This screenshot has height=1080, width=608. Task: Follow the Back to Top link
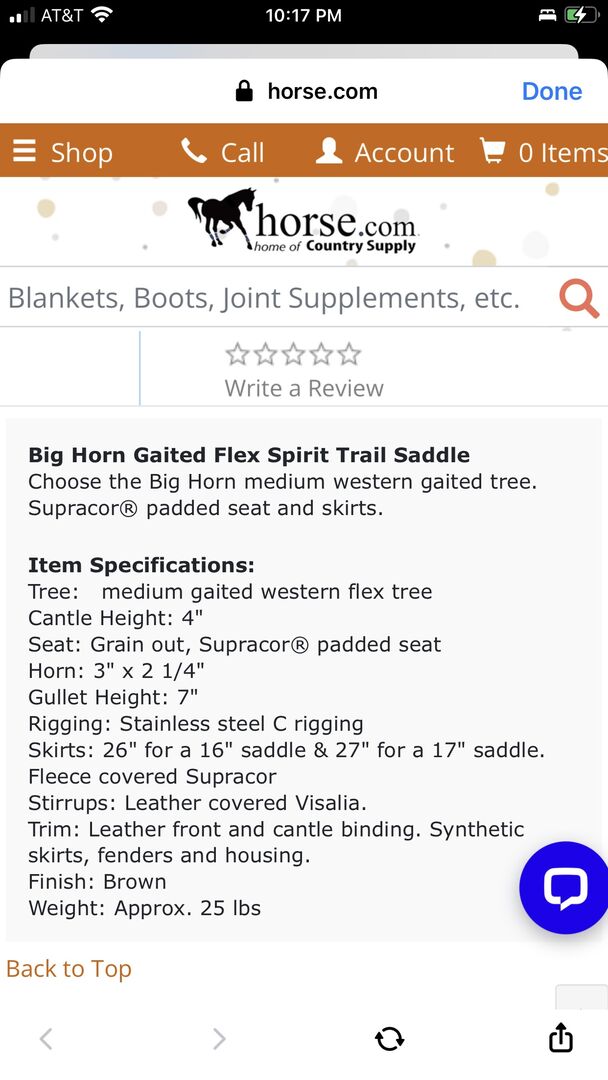[69, 968]
